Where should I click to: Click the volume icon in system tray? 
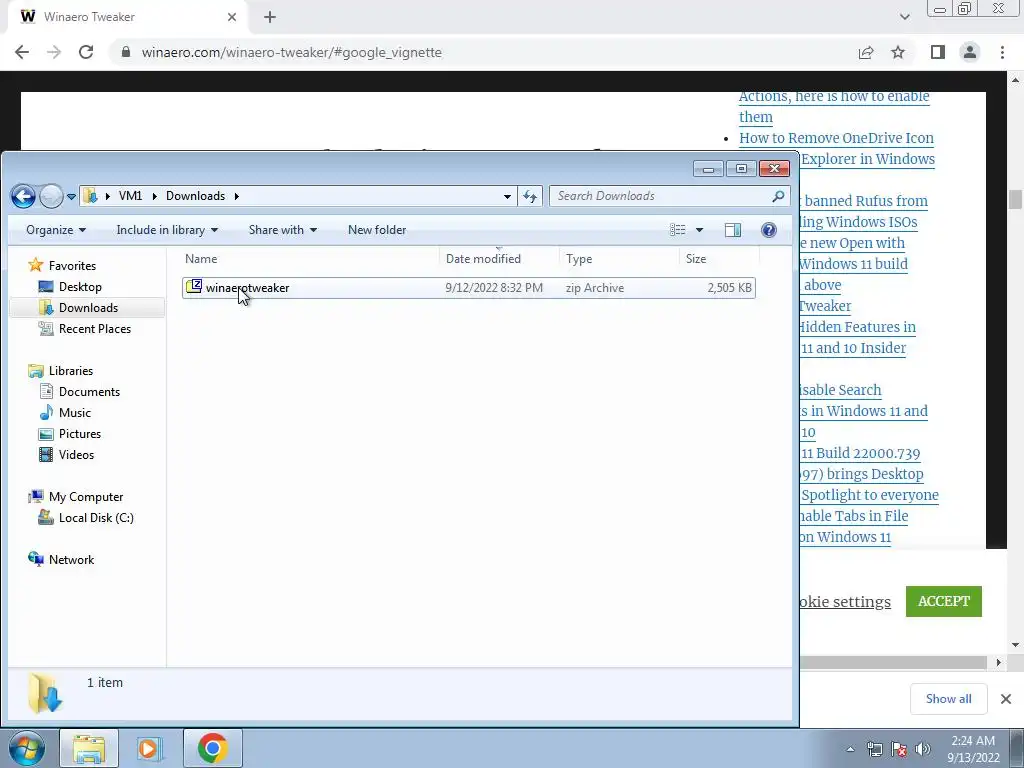(923, 749)
